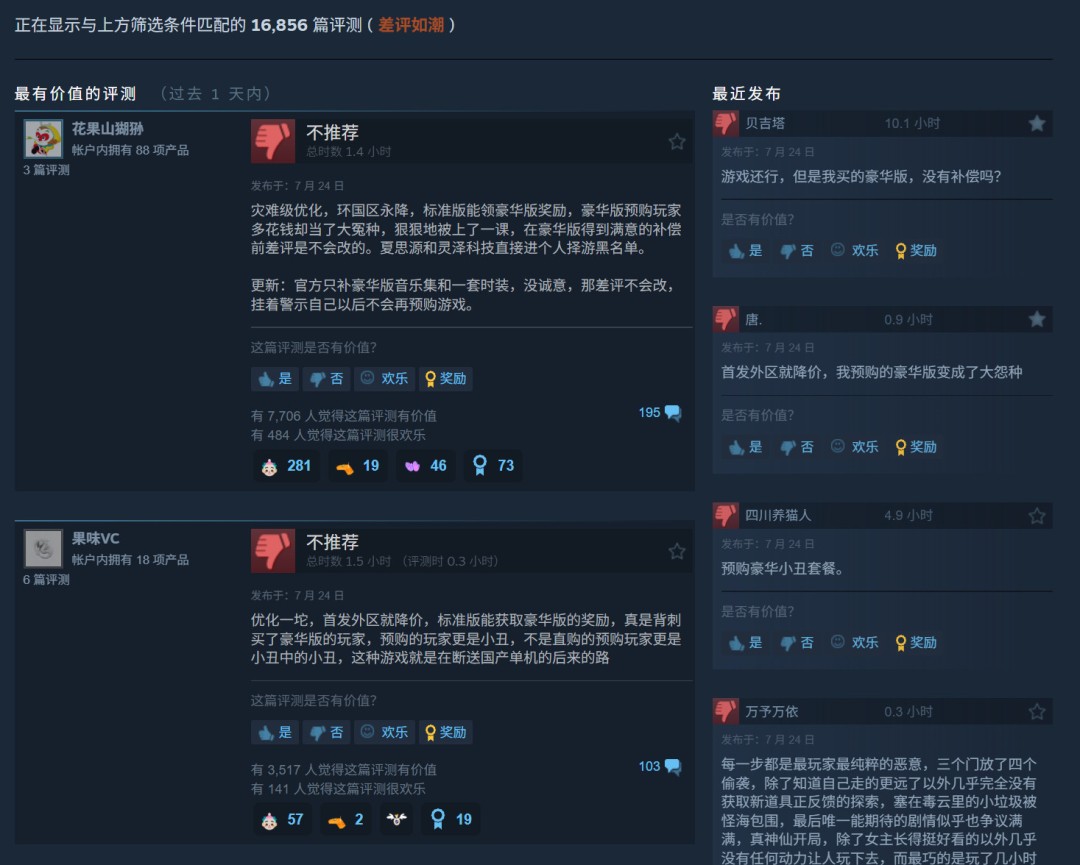Open 果味VC's profile name link
This screenshot has height=865, width=1080.
coord(95,539)
